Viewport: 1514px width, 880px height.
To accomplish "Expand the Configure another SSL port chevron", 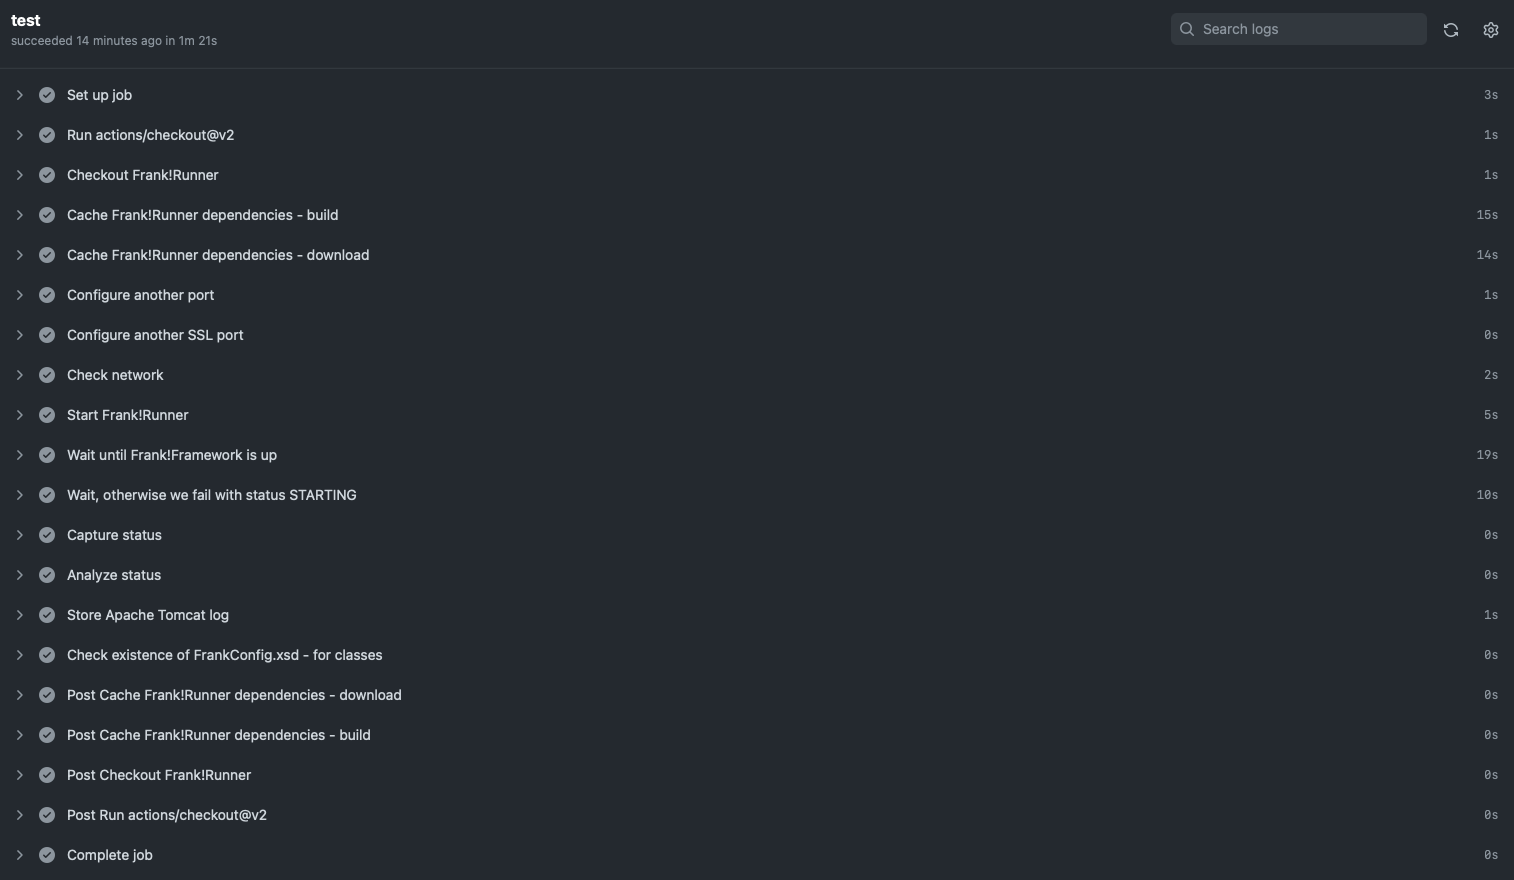I will pyautogui.click(x=19, y=335).
